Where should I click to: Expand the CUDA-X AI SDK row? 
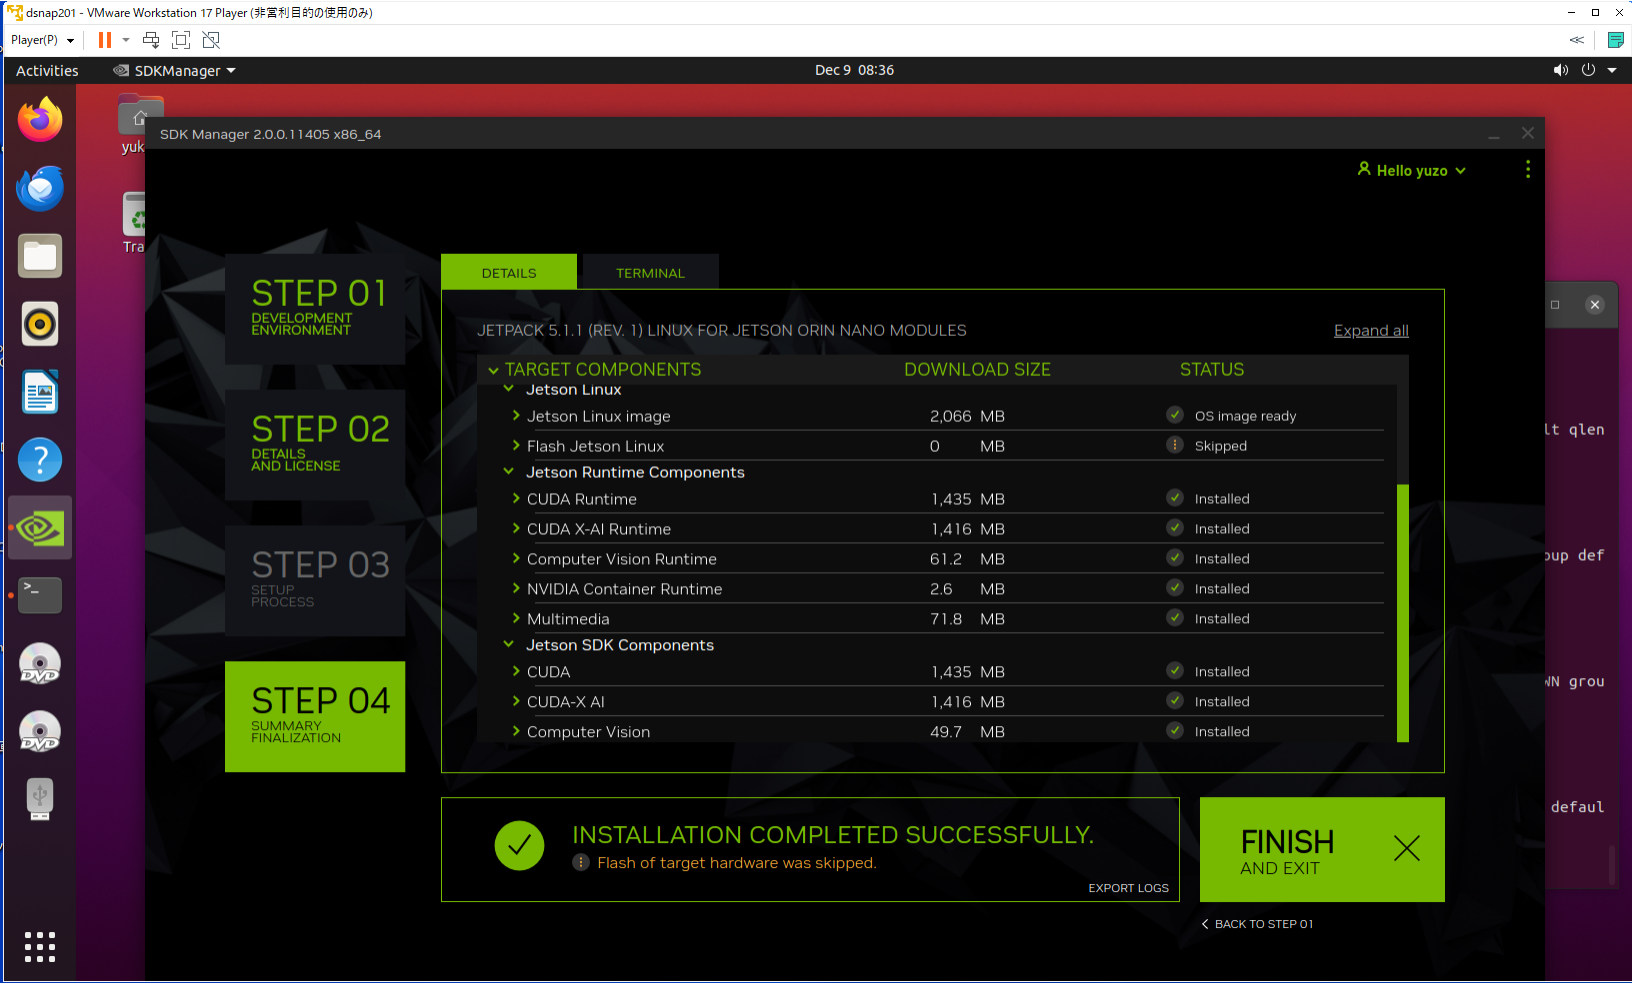click(x=516, y=701)
